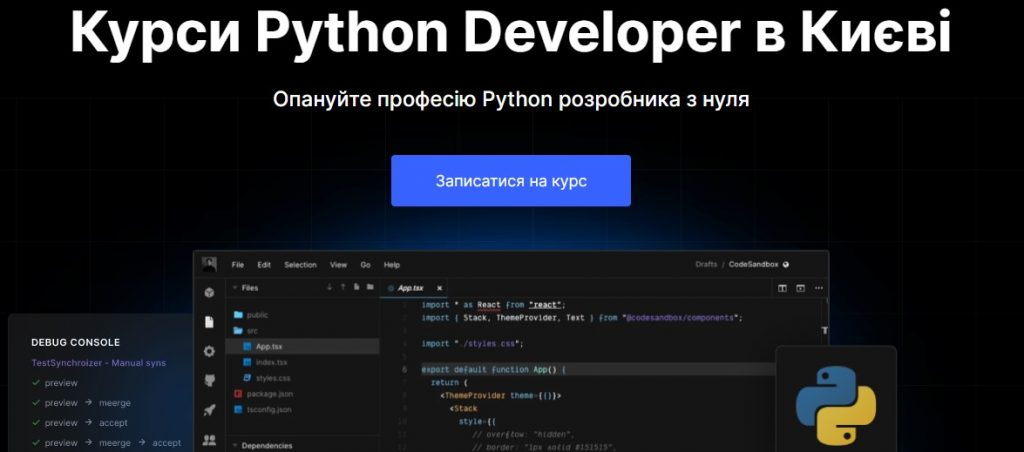Click the import ./styles.css code line
Viewport: 1024px width, 452px height.
point(473,344)
